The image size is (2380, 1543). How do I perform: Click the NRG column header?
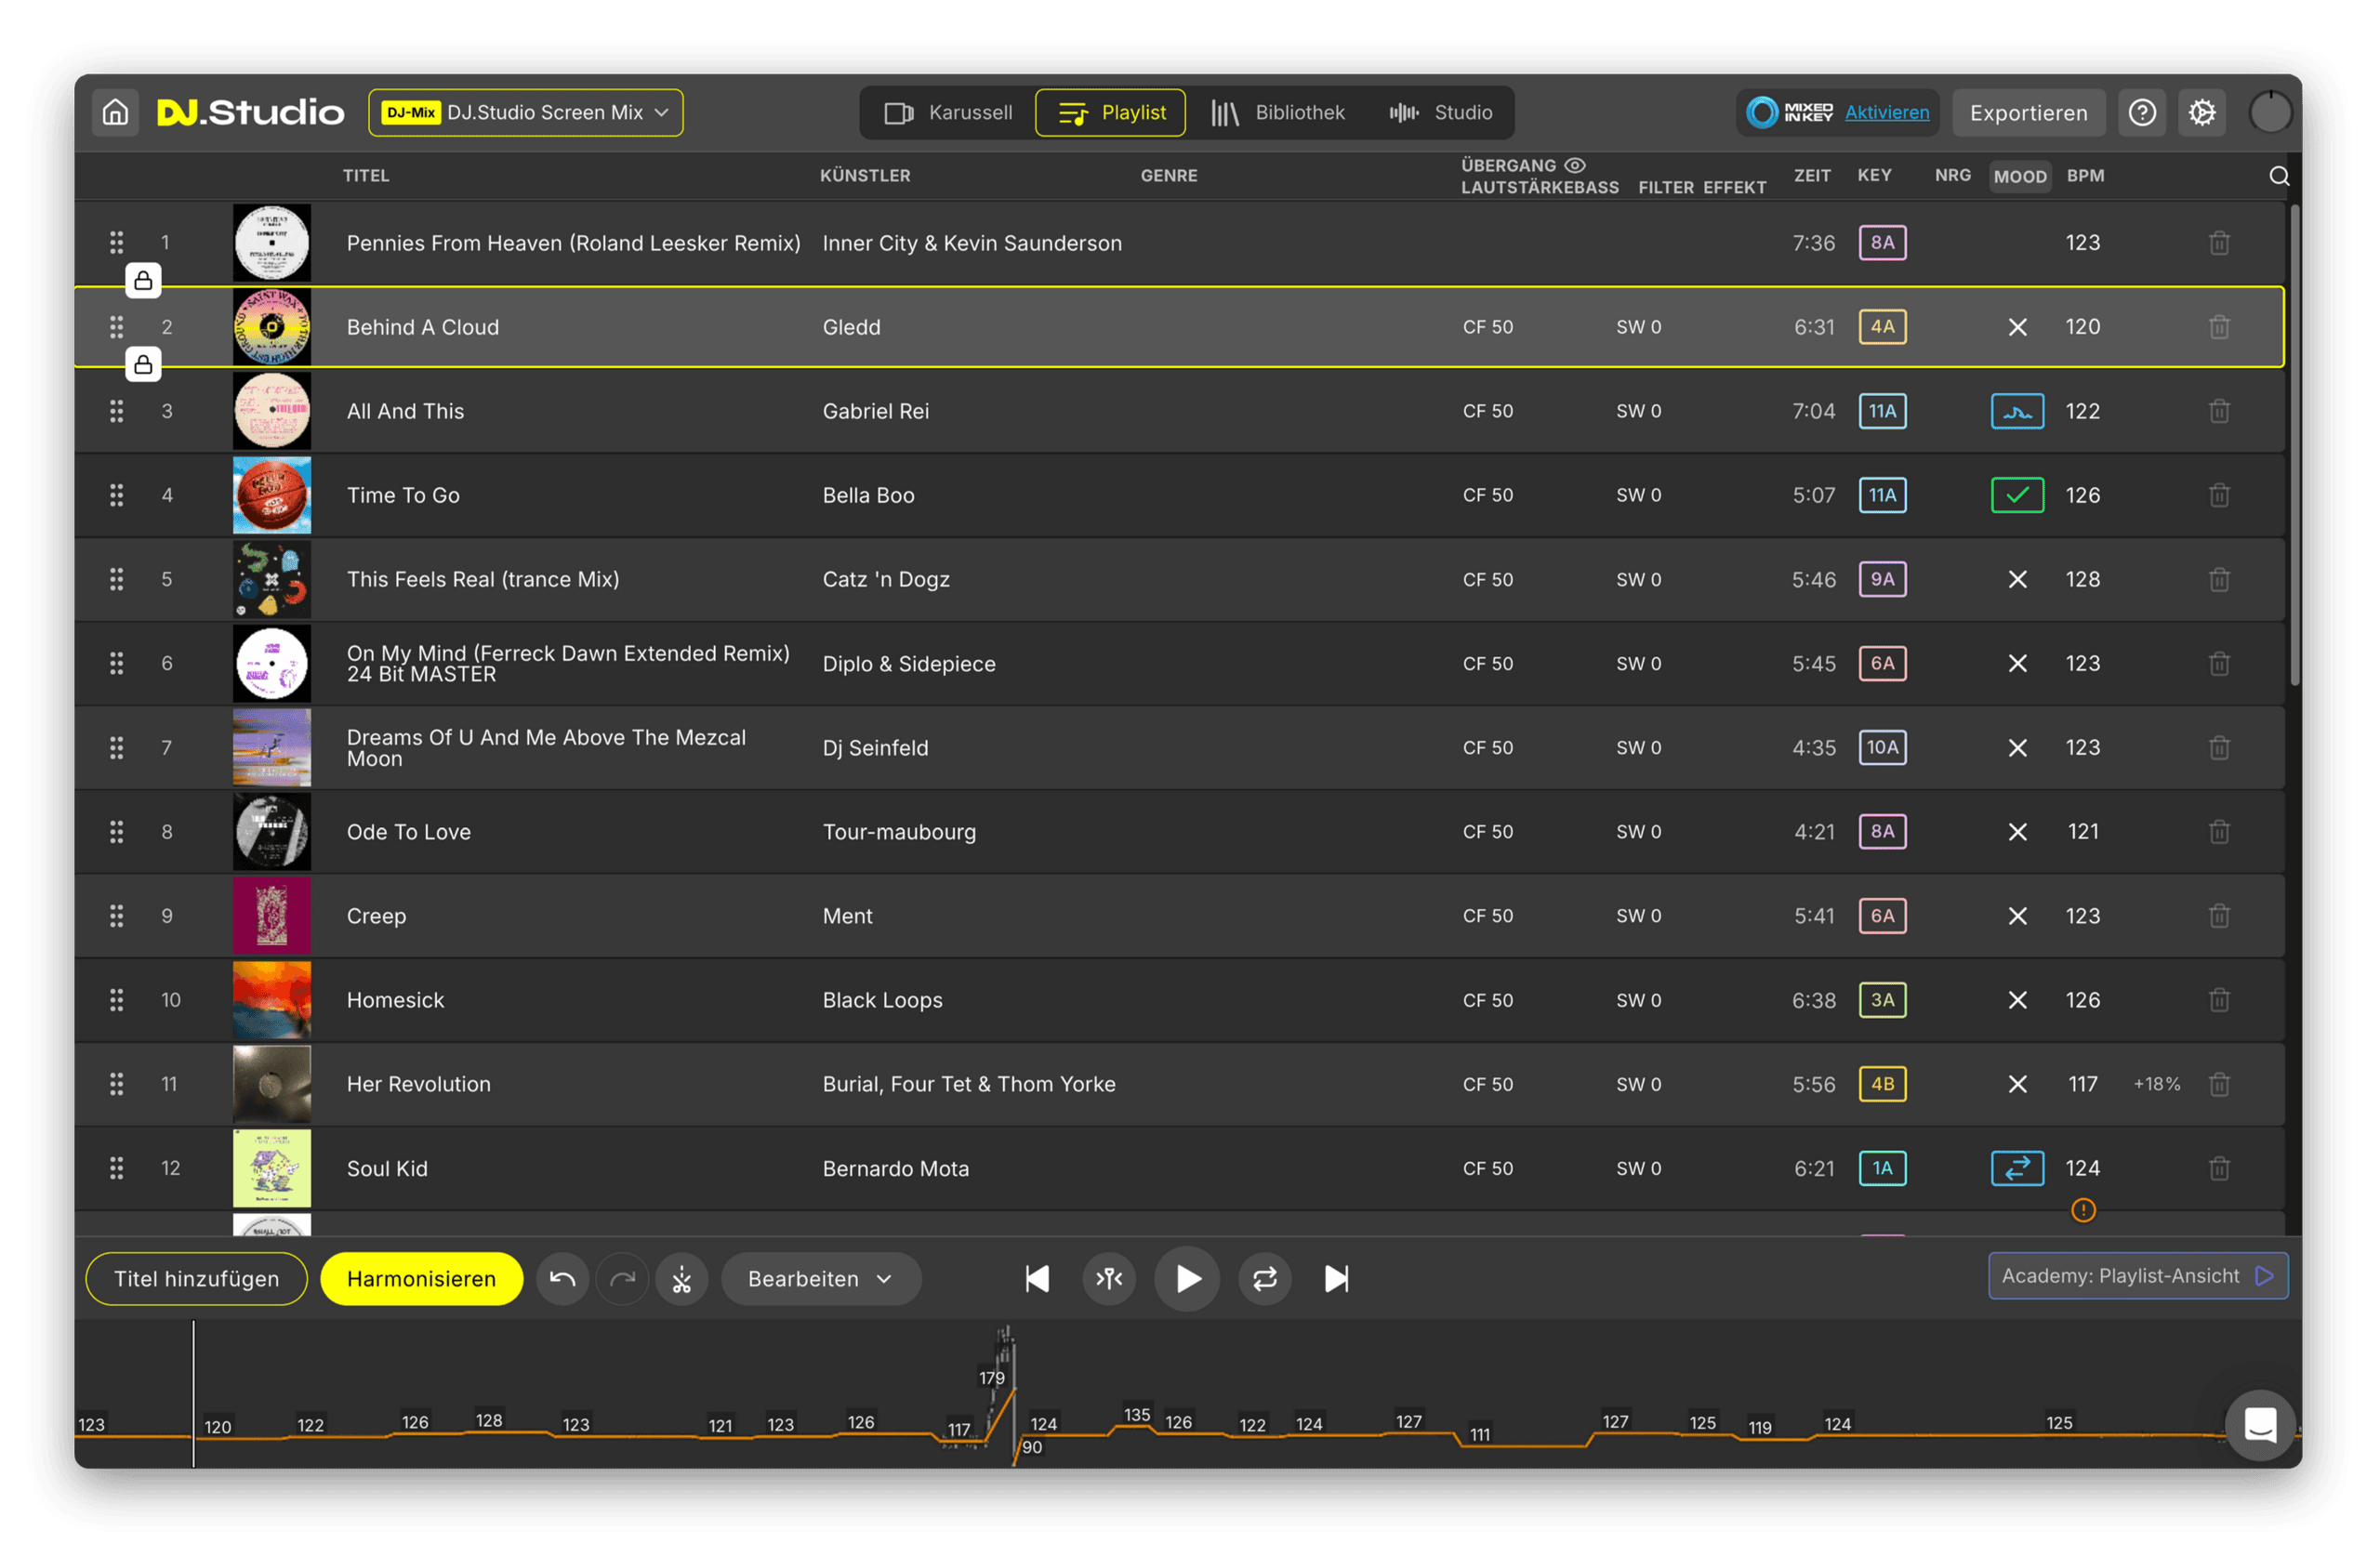pos(1952,175)
